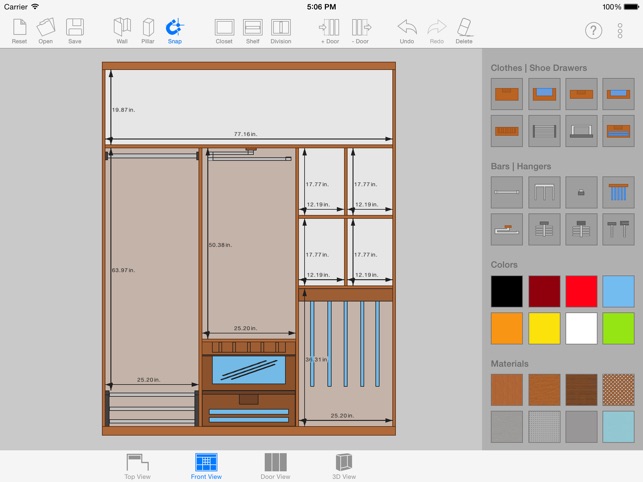Choose the light blue color swatch
This screenshot has width=643, height=482.
pyautogui.click(x=618, y=291)
